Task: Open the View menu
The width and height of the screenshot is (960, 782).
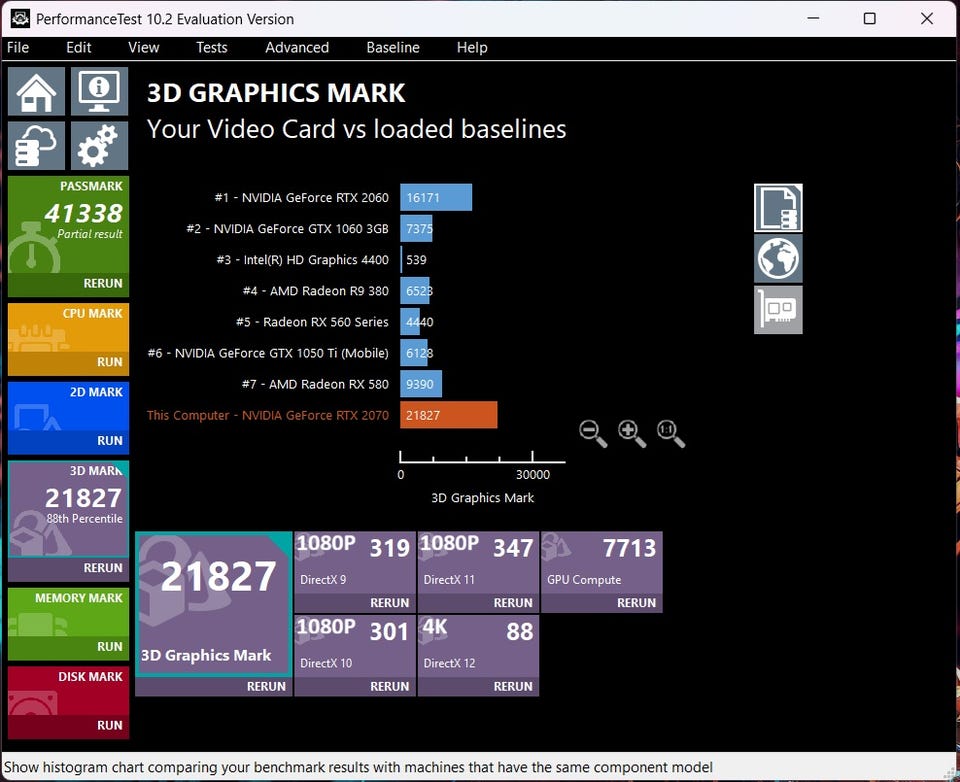Action: (x=143, y=47)
